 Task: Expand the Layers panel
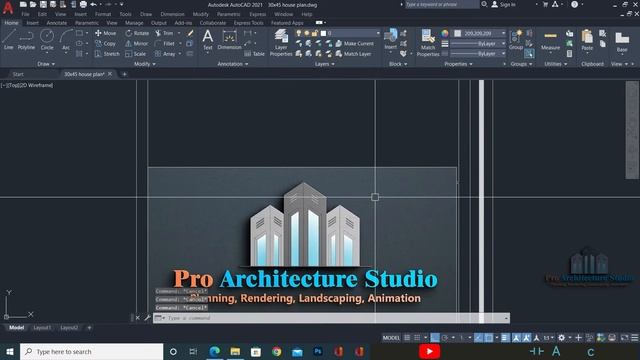(x=324, y=64)
